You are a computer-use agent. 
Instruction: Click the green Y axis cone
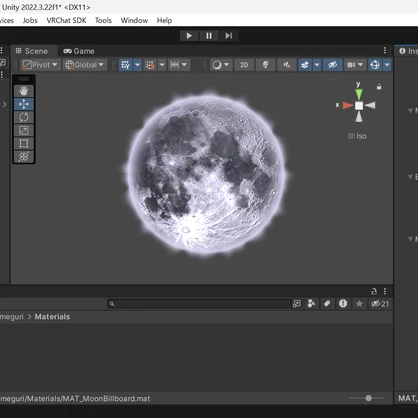point(359,94)
